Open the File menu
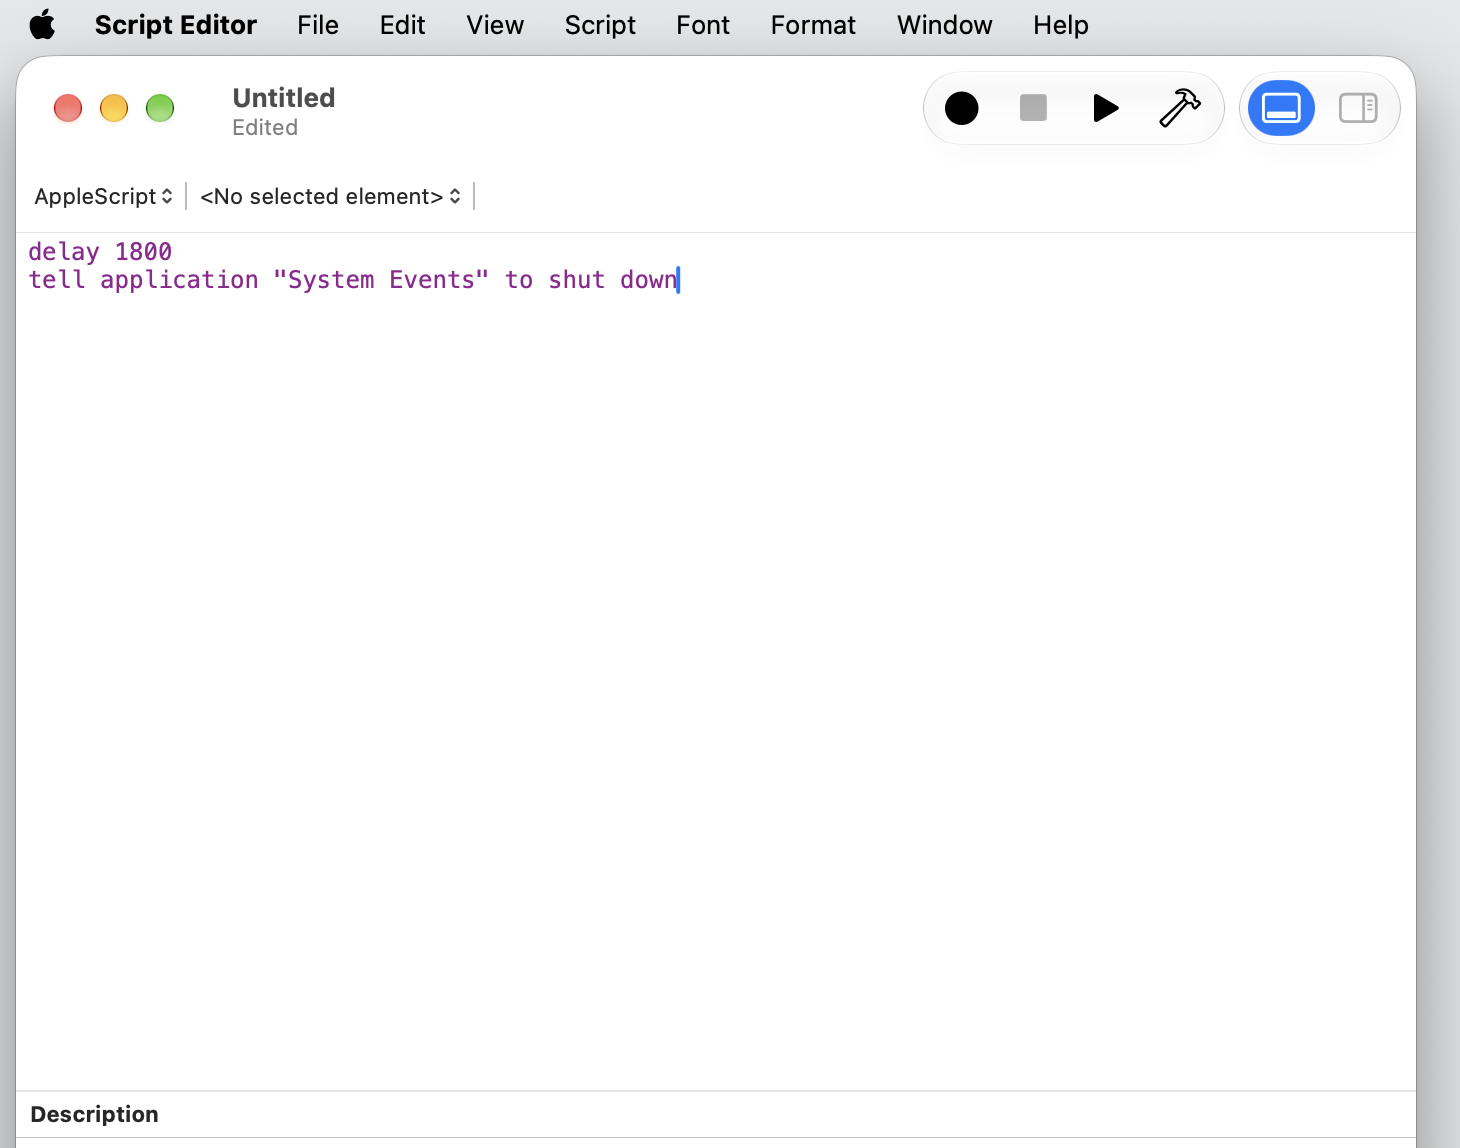This screenshot has width=1460, height=1148. (318, 25)
